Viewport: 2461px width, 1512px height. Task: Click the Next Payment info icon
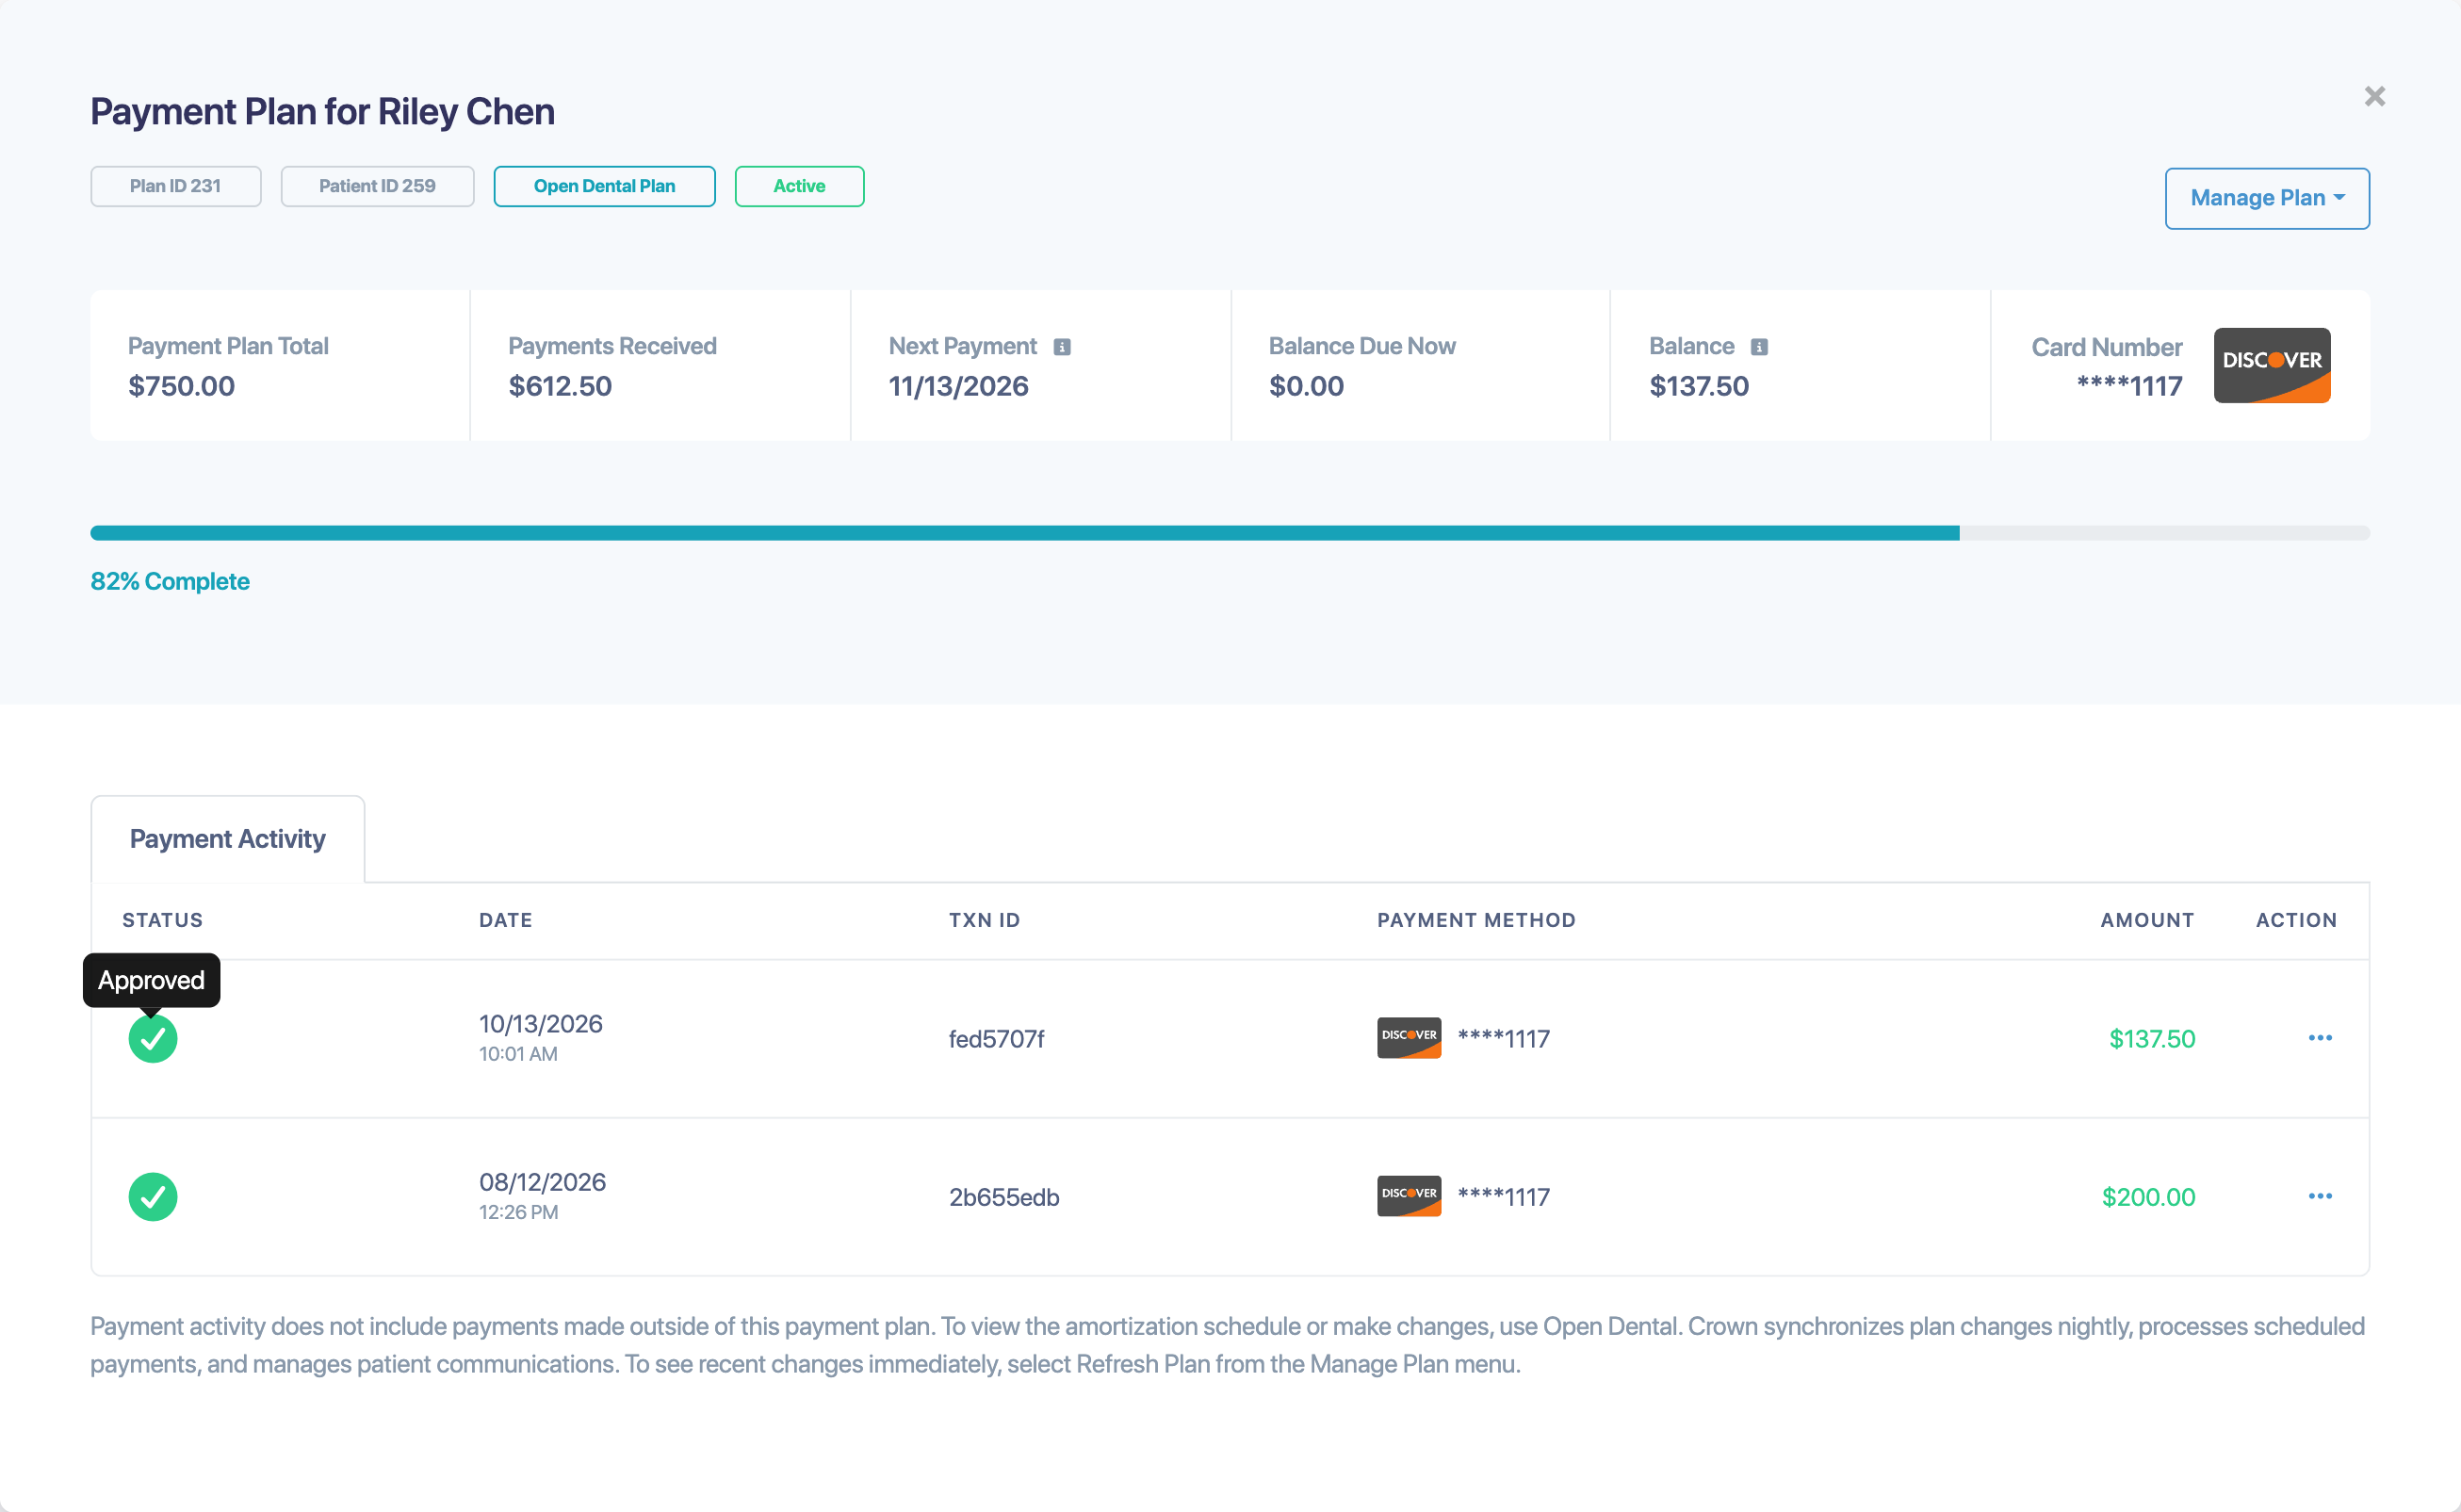point(1062,347)
